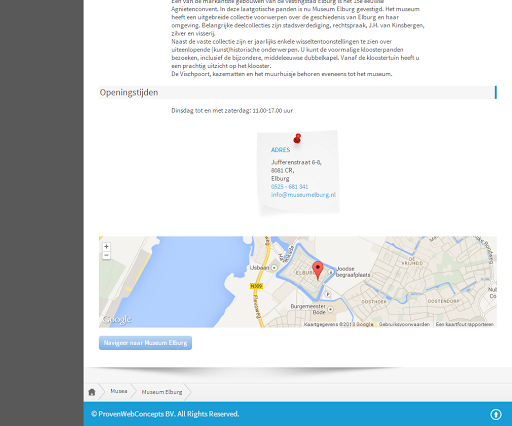
Task: Click the Joodse begraafplaats map icon
Action: [x=331, y=272]
